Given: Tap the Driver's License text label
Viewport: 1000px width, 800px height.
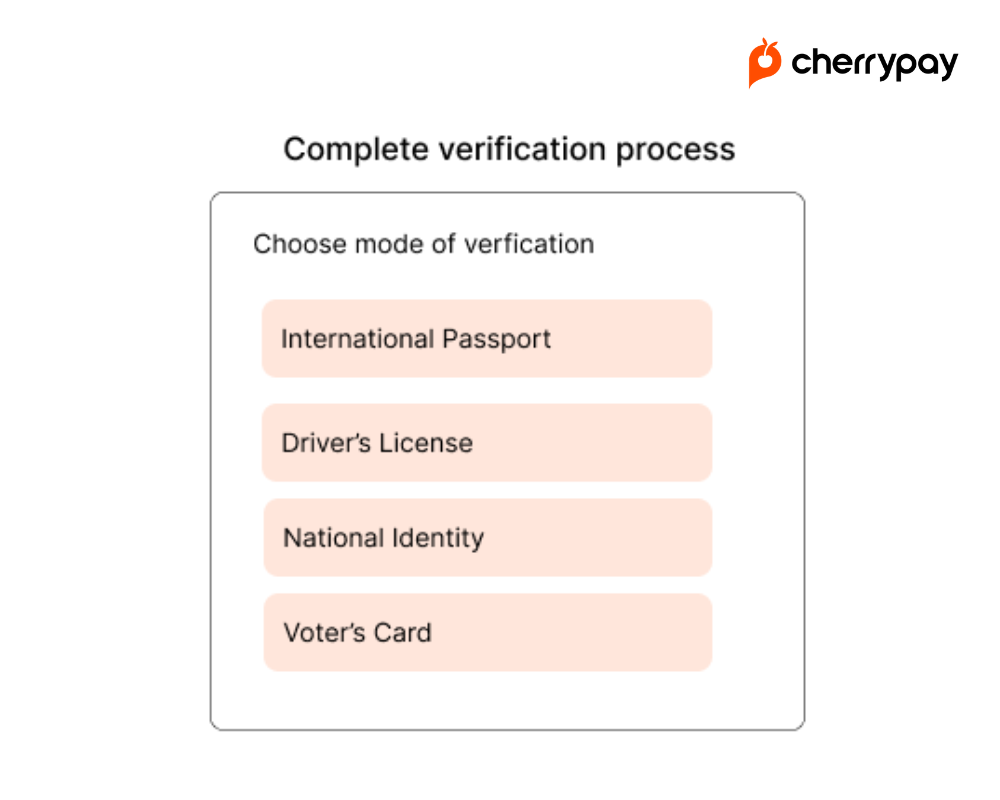Looking at the screenshot, I should pos(377,443).
